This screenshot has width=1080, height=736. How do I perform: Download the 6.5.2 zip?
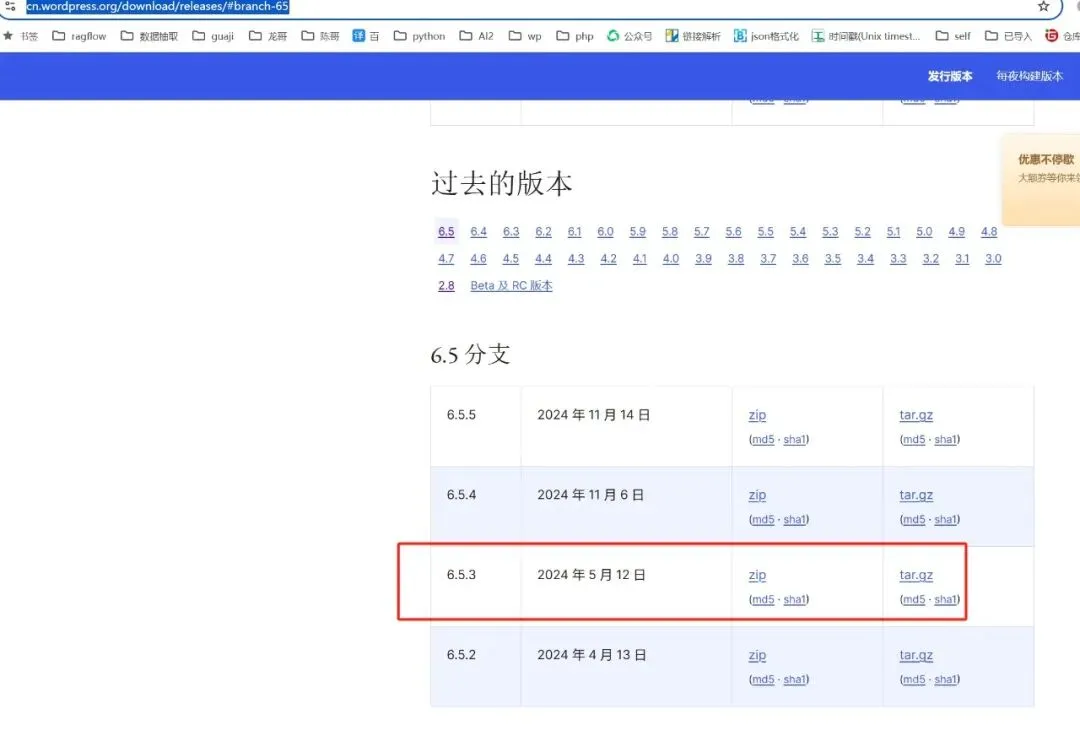(757, 655)
